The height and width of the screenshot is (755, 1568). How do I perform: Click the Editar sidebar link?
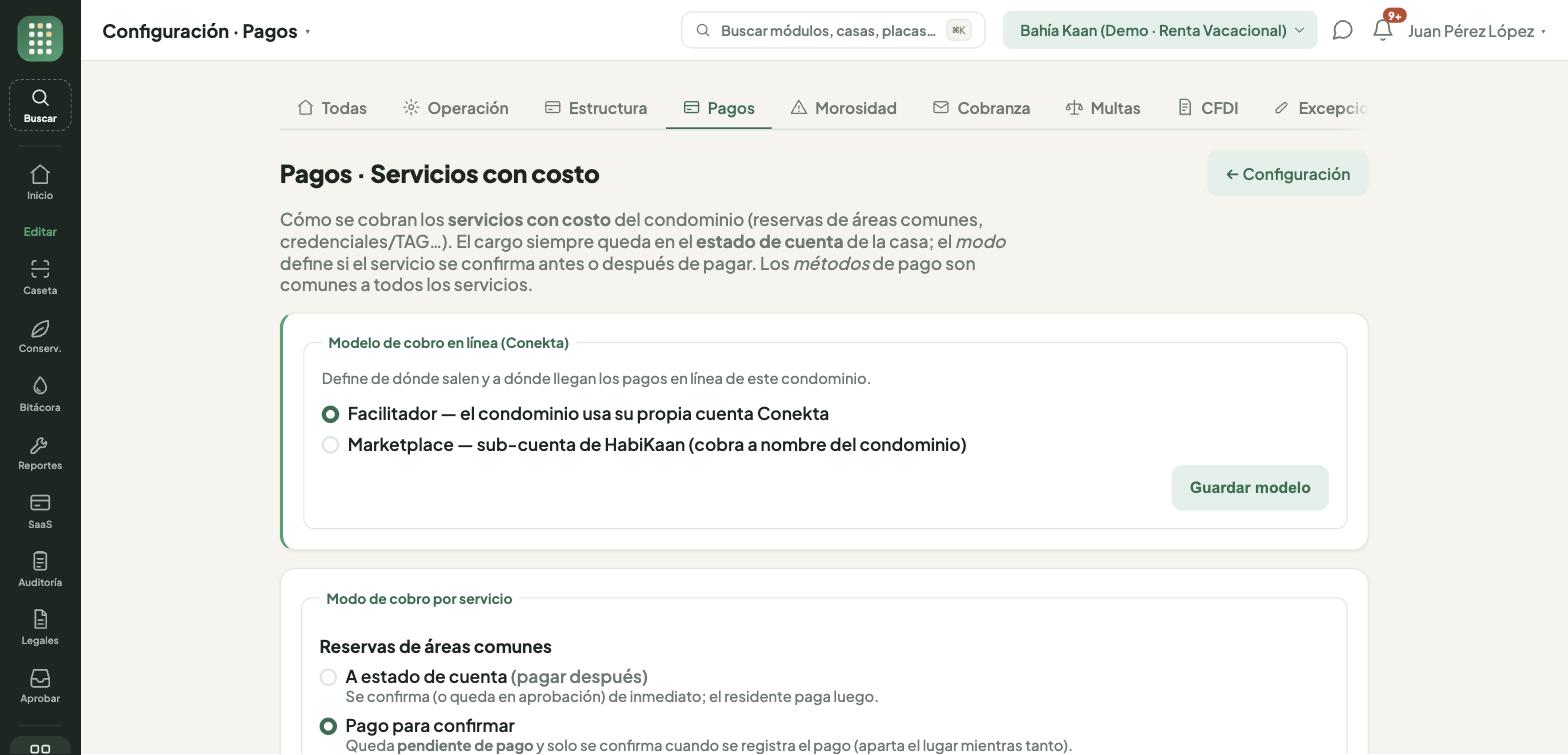pos(40,232)
